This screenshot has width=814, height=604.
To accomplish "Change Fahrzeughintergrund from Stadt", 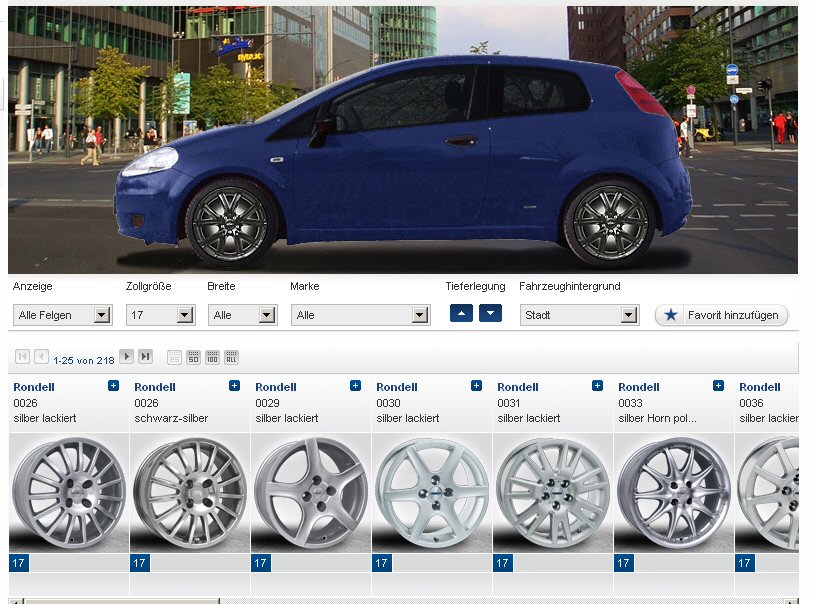I will click(x=579, y=315).
